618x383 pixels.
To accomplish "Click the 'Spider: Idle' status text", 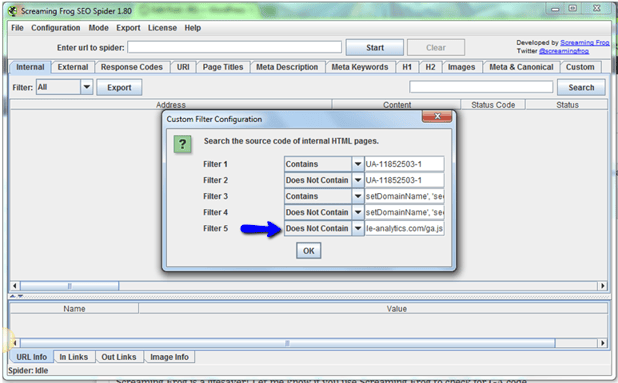I will click(x=28, y=371).
